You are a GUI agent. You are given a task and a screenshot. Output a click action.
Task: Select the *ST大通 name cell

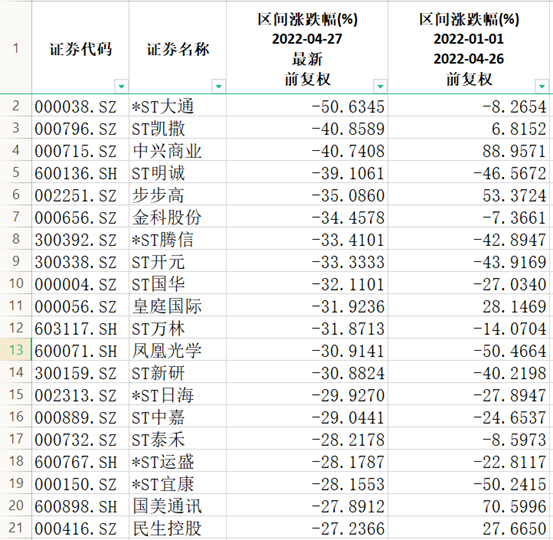pyautogui.click(x=178, y=106)
